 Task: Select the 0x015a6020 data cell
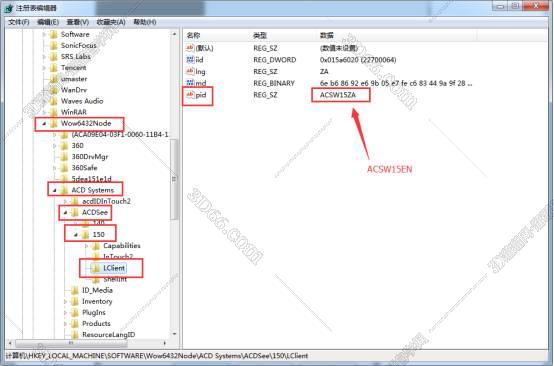pos(358,60)
